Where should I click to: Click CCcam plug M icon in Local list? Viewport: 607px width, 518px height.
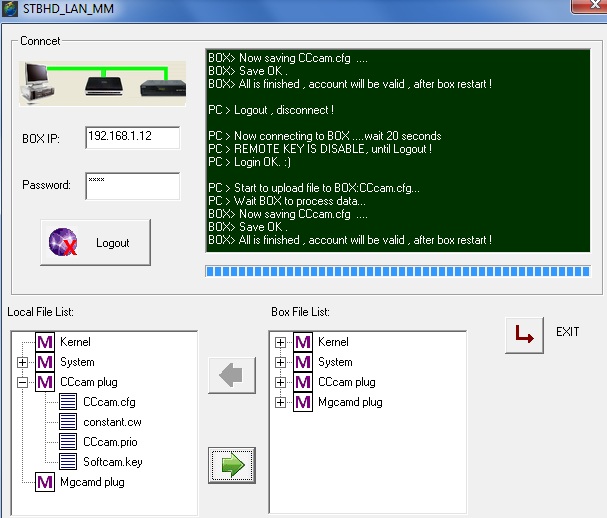coord(45,382)
